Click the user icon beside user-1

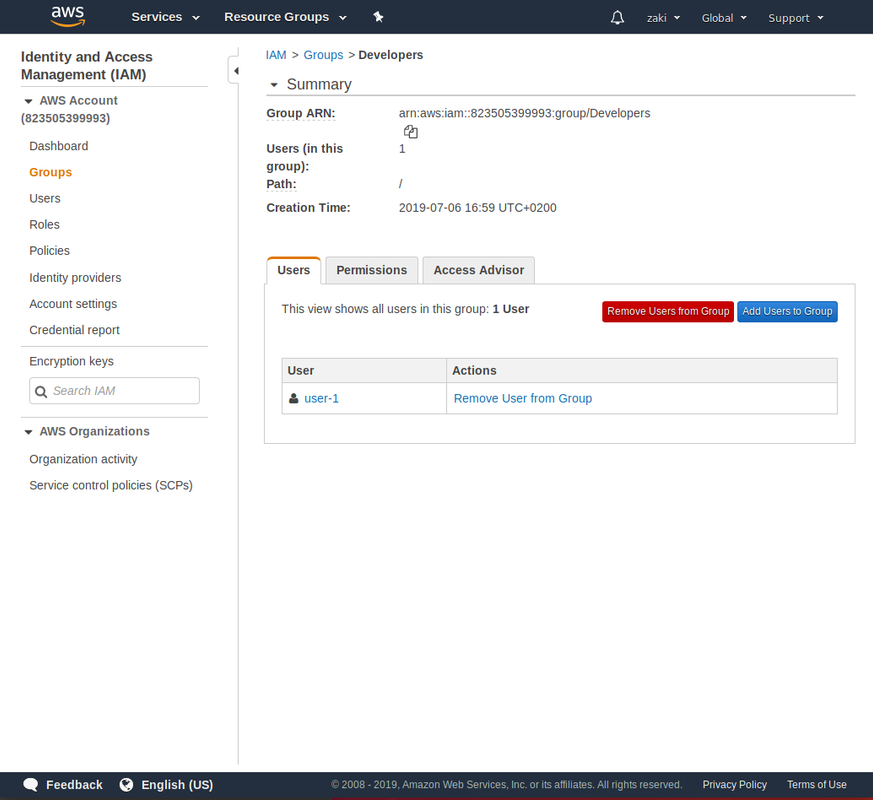293,399
